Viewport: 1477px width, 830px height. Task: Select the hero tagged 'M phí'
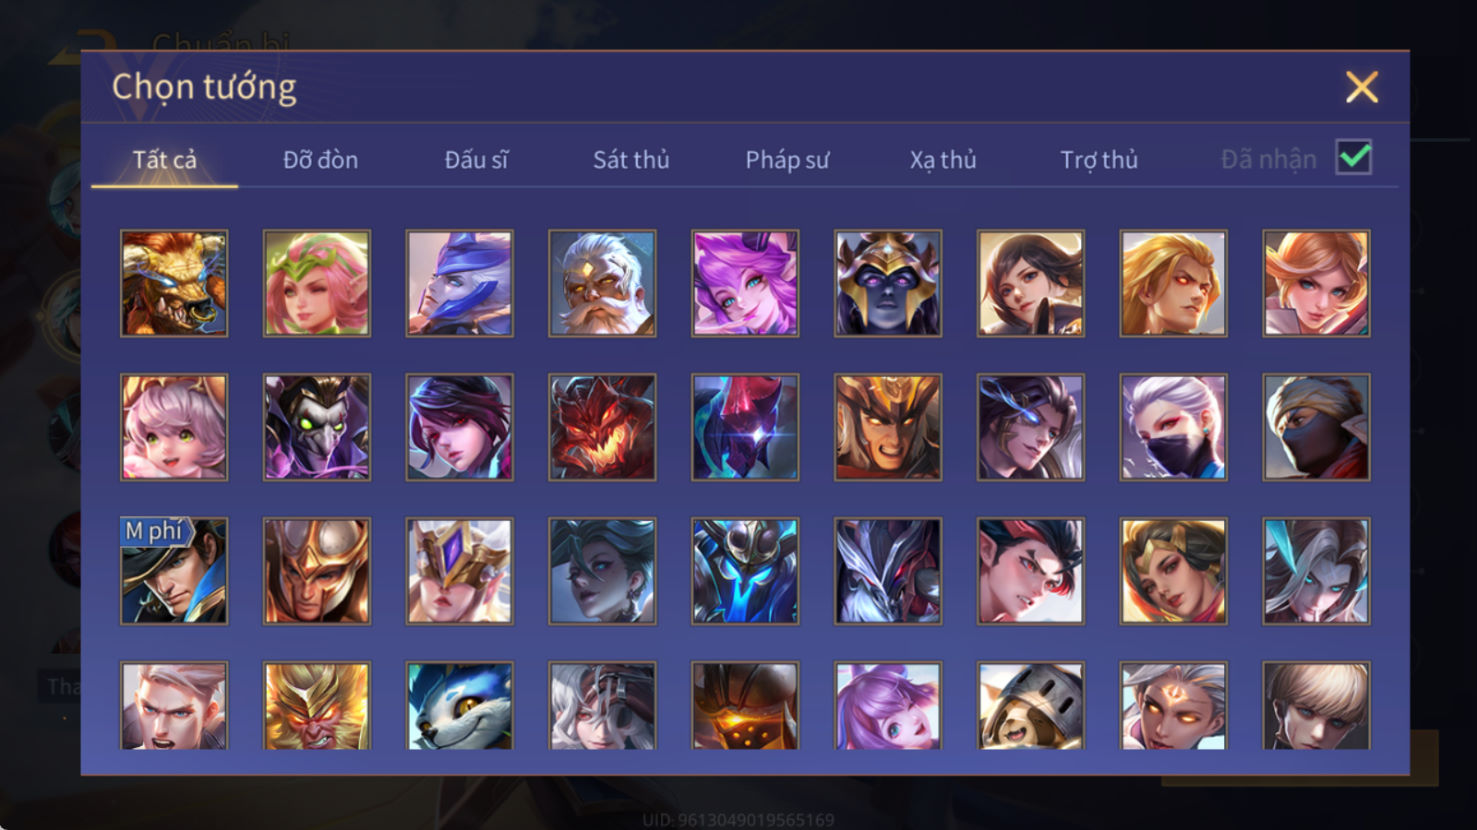174,571
